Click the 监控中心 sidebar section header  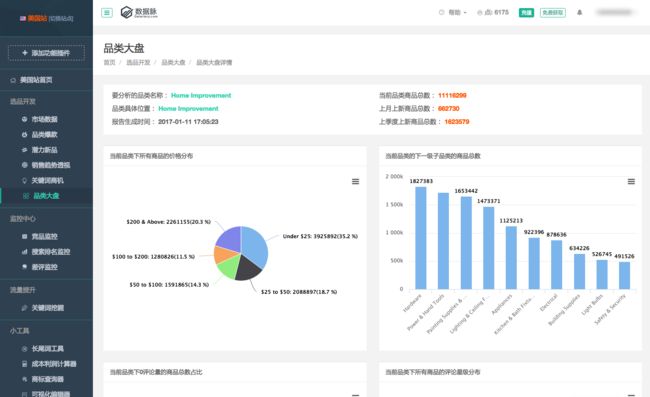[23, 218]
